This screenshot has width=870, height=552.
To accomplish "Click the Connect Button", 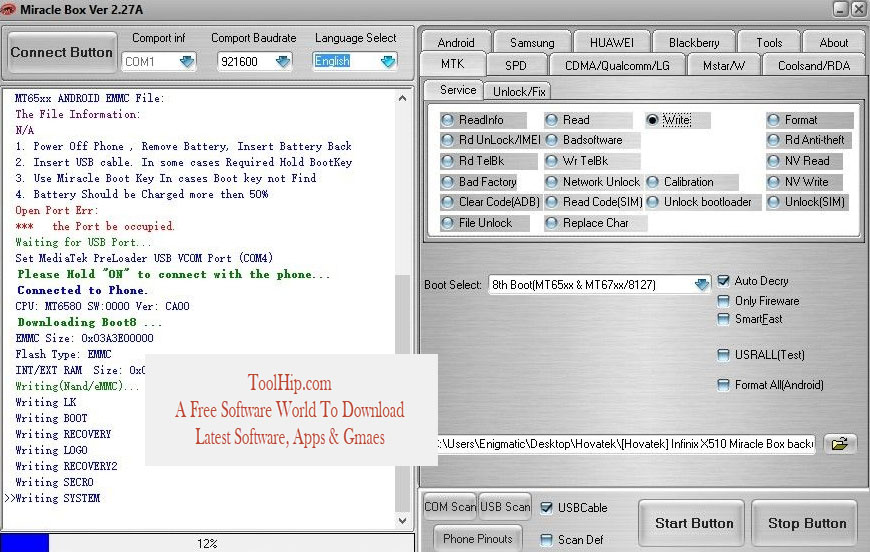I will point(62,52).
